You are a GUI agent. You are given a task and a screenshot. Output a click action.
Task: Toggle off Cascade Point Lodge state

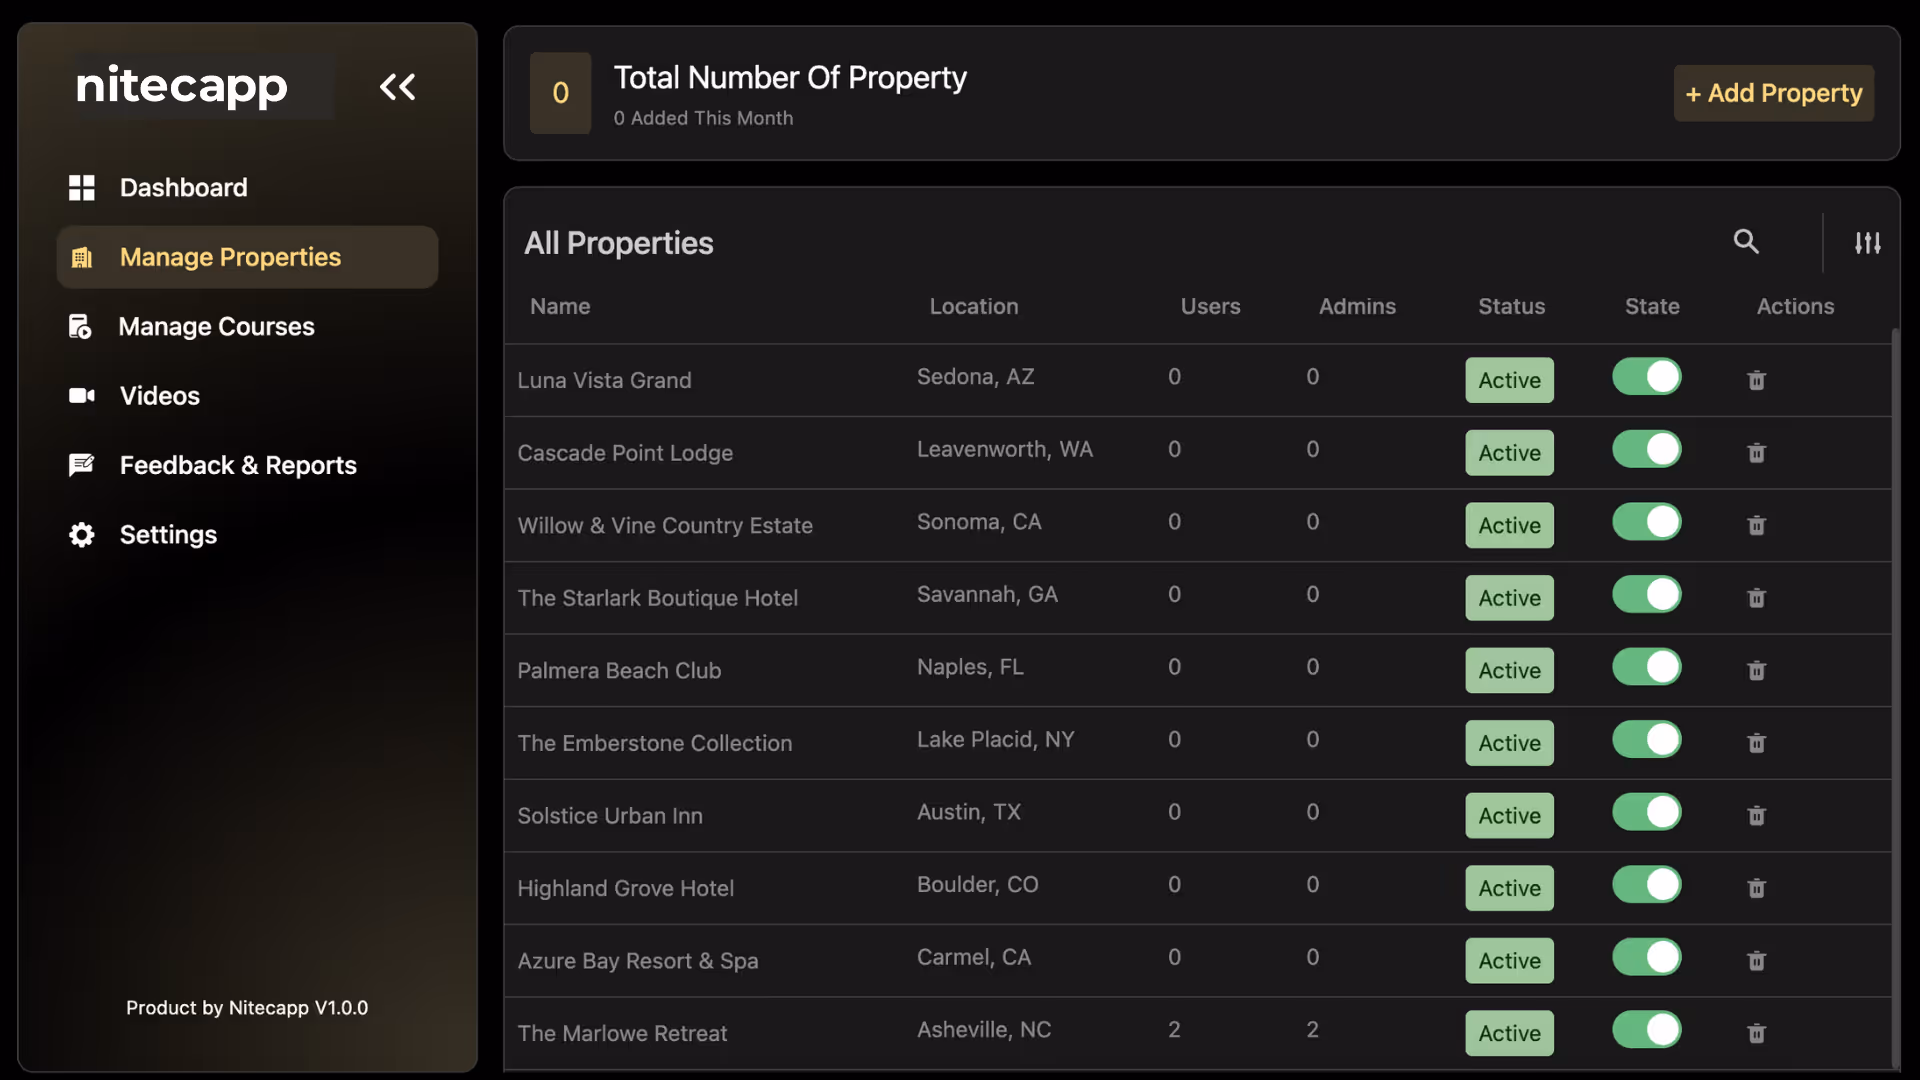1646,450
